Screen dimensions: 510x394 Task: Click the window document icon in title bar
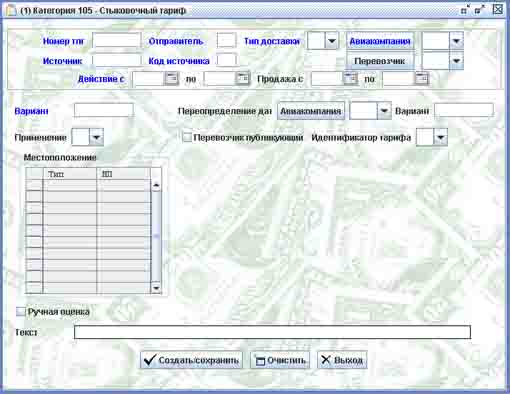click(x=11, y=10)
